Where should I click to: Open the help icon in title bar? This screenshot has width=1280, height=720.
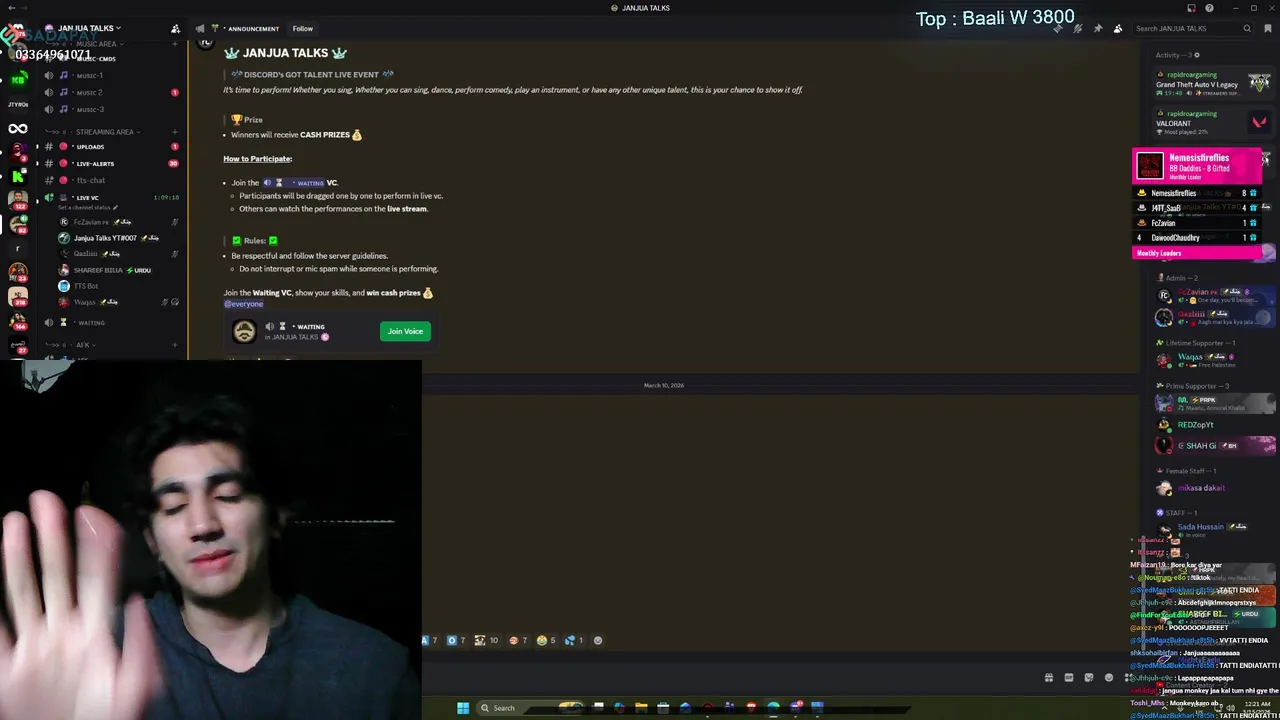tap(1209, 8)
